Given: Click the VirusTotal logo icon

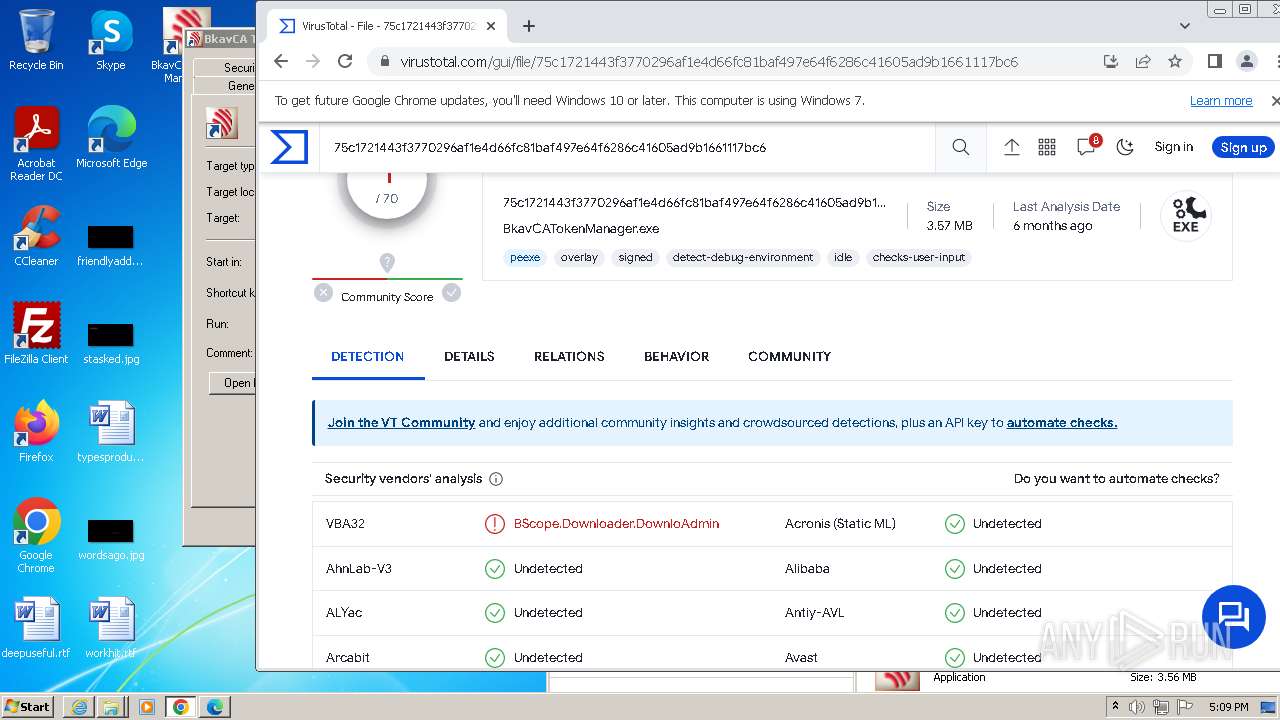Looking at the screenshot, I should tap(289, 147).
